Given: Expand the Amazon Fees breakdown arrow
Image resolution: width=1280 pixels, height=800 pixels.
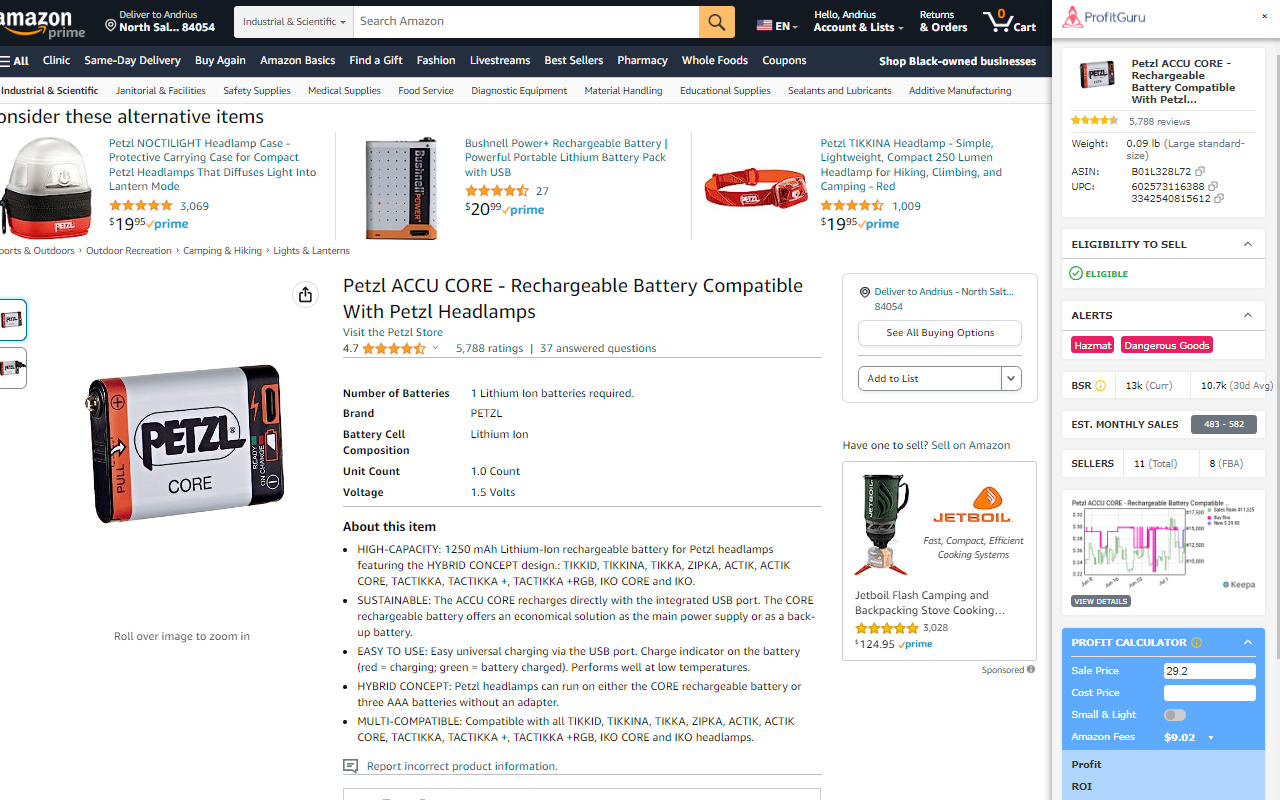Looking at the screenshot, I should point(1211,738).
